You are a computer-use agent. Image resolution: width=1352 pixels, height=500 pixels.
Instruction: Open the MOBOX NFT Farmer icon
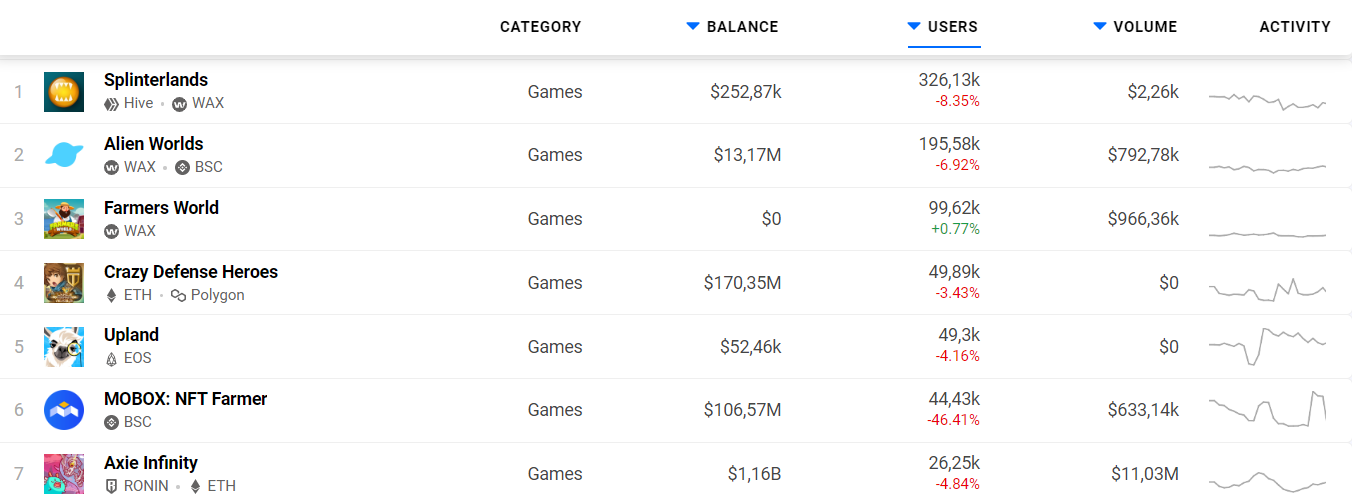[x=64, y=410]
